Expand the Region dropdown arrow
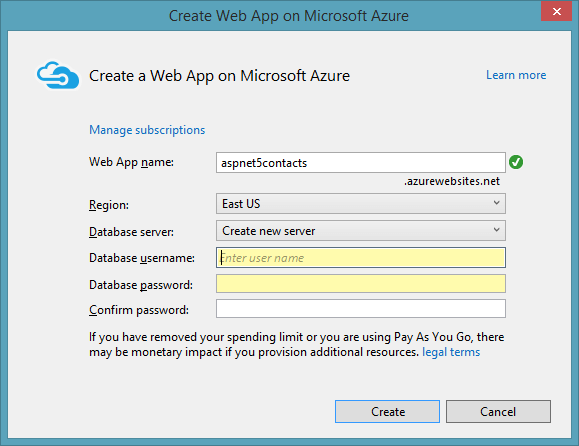The width and height of the screenshot is (579, 446). click(x=497, y=203)
